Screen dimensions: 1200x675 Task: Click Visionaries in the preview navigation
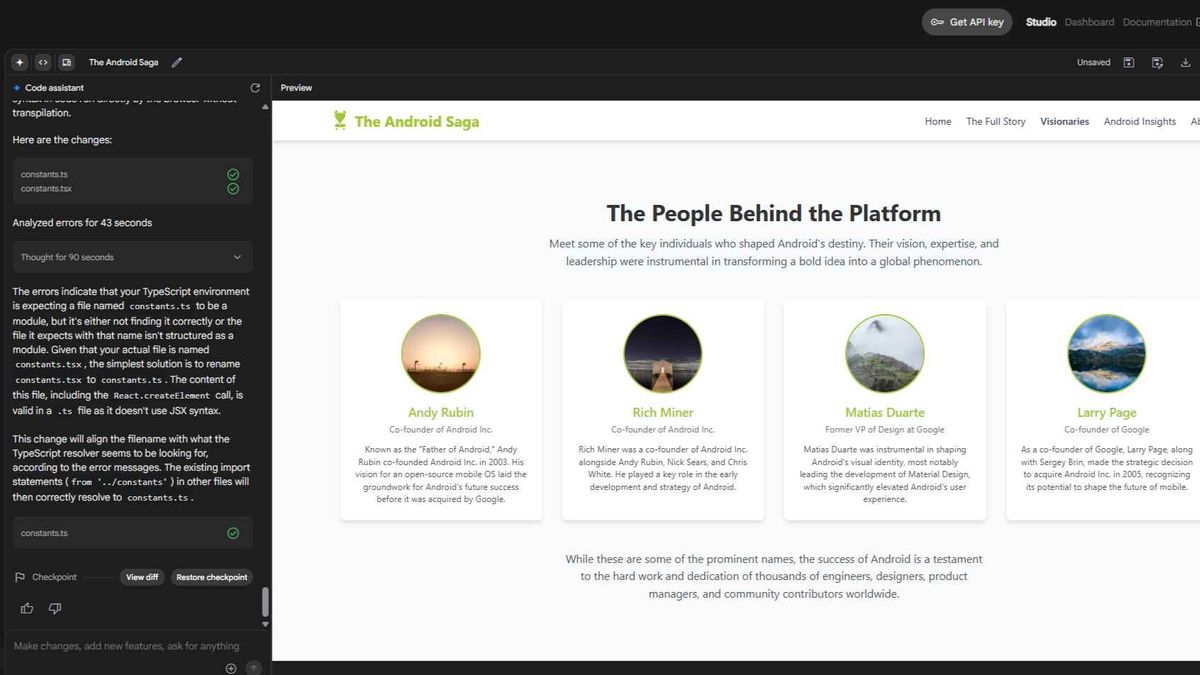pyautogui.click(x=1064, y=121)
